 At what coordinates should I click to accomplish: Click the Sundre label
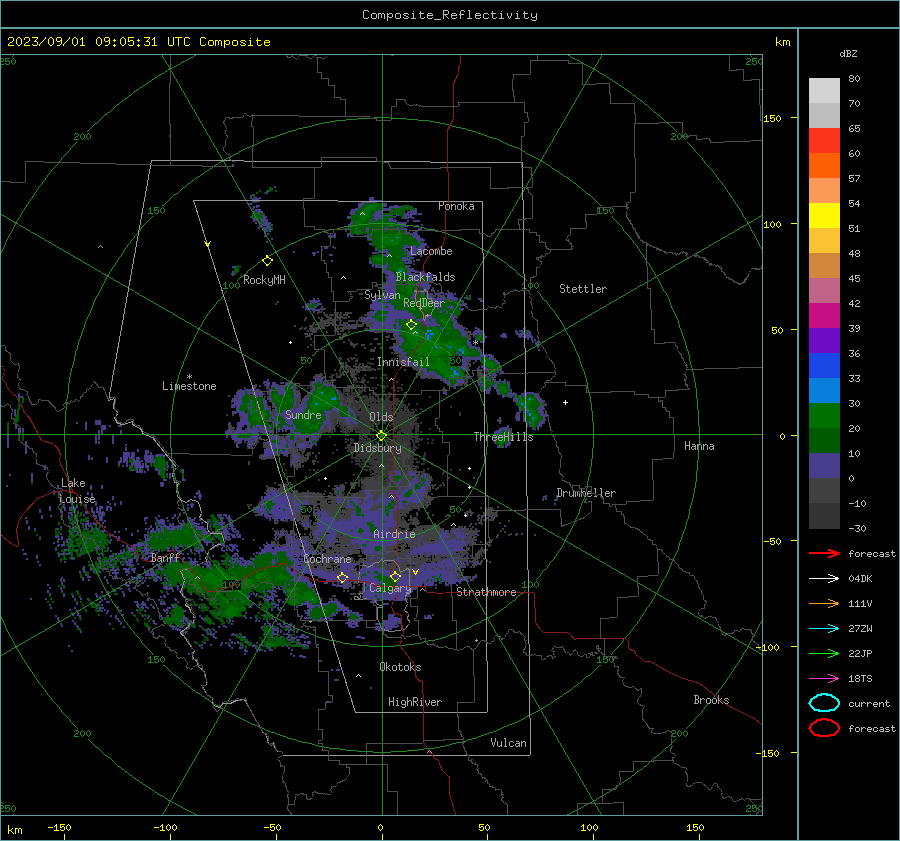click(303, 415)
